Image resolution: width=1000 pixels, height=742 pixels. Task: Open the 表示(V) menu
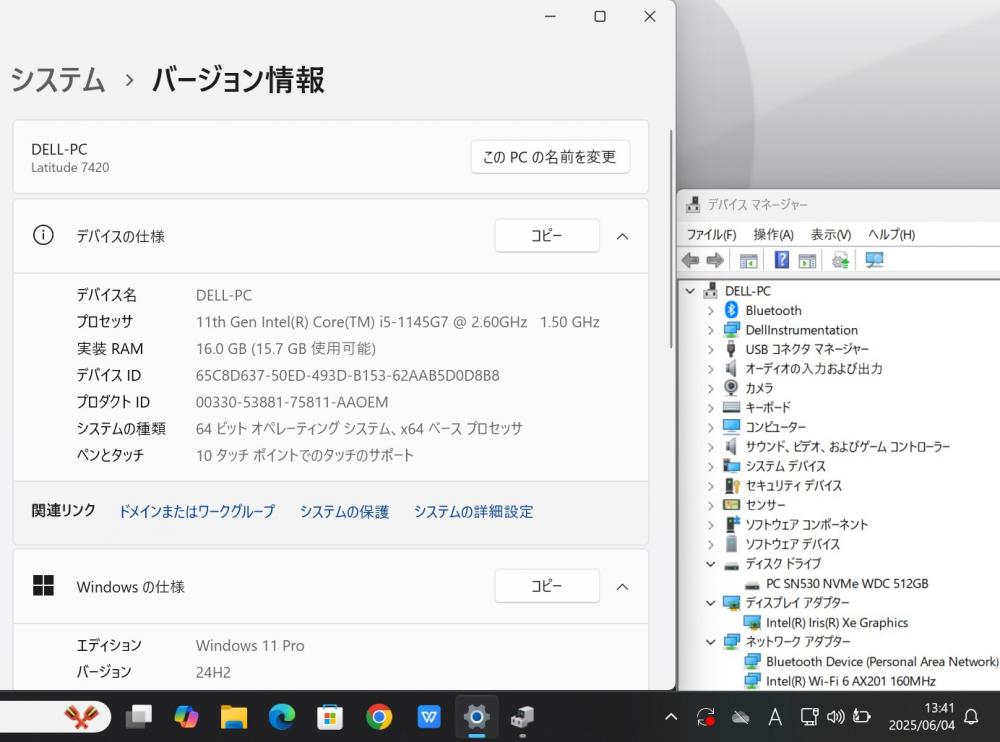830,235
